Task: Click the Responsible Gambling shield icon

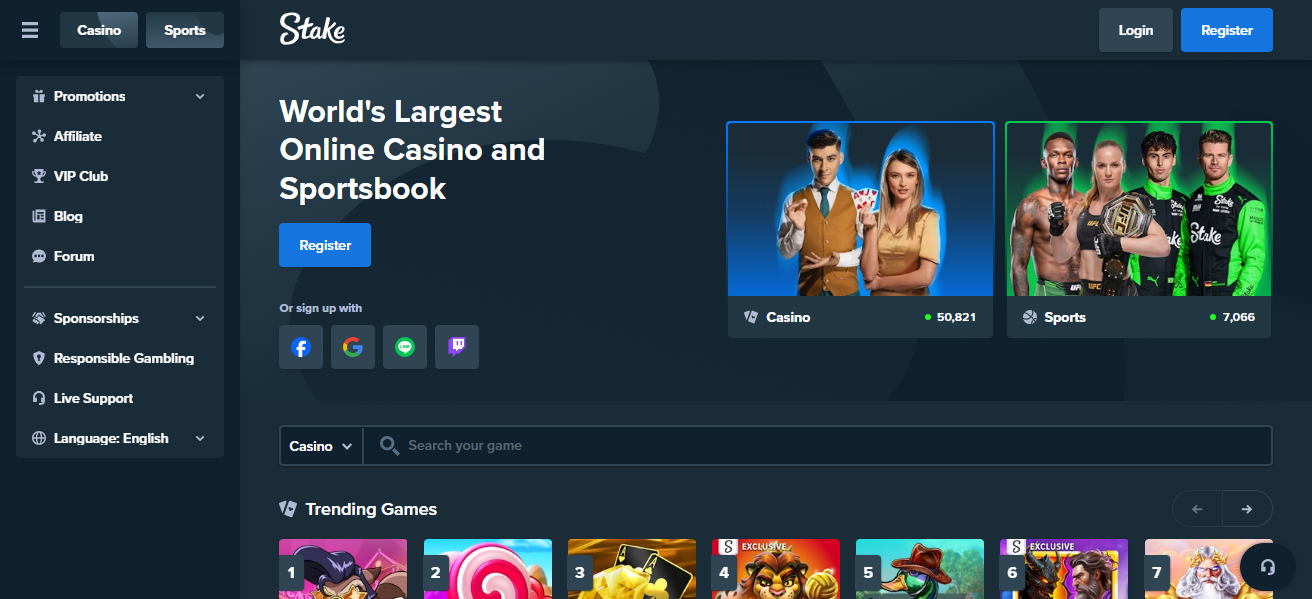Action: pyautogui.click(x=39, y=358)
